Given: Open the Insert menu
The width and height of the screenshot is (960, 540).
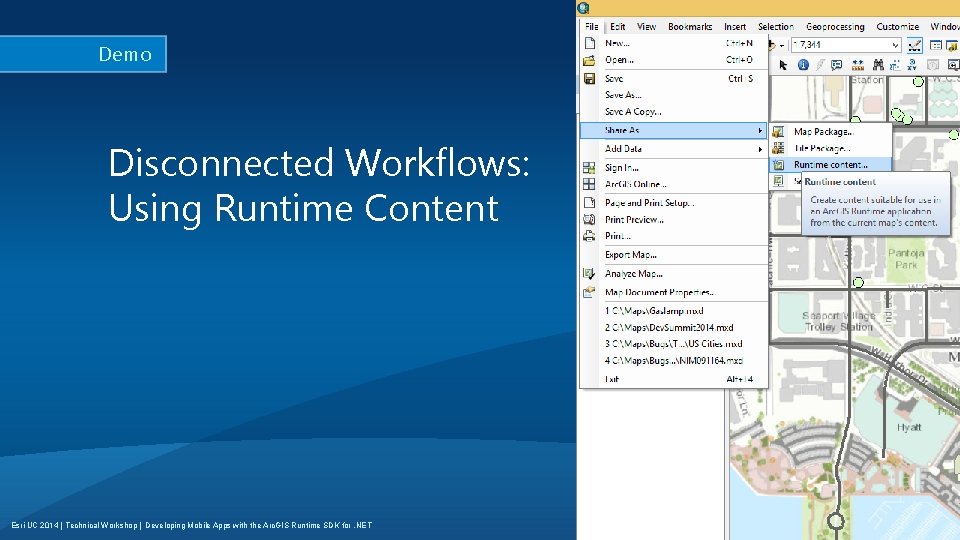Looking at the screenshot, I should [x=735, y=26].
